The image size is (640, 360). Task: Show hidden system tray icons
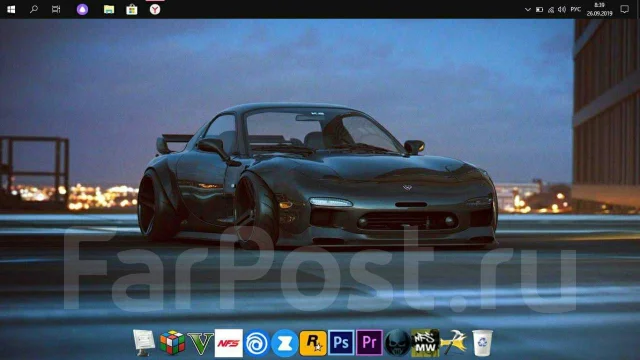pos(527,9)
